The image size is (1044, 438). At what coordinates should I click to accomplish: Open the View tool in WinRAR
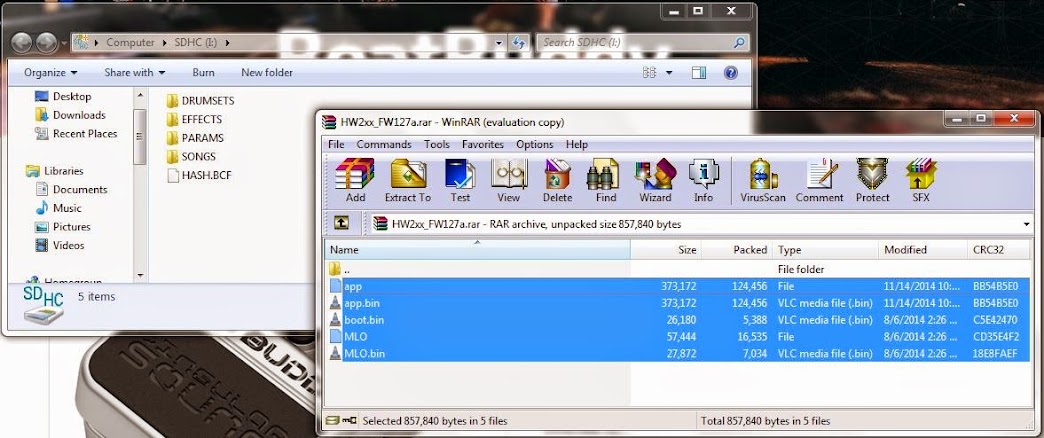[x=509, y=180]
